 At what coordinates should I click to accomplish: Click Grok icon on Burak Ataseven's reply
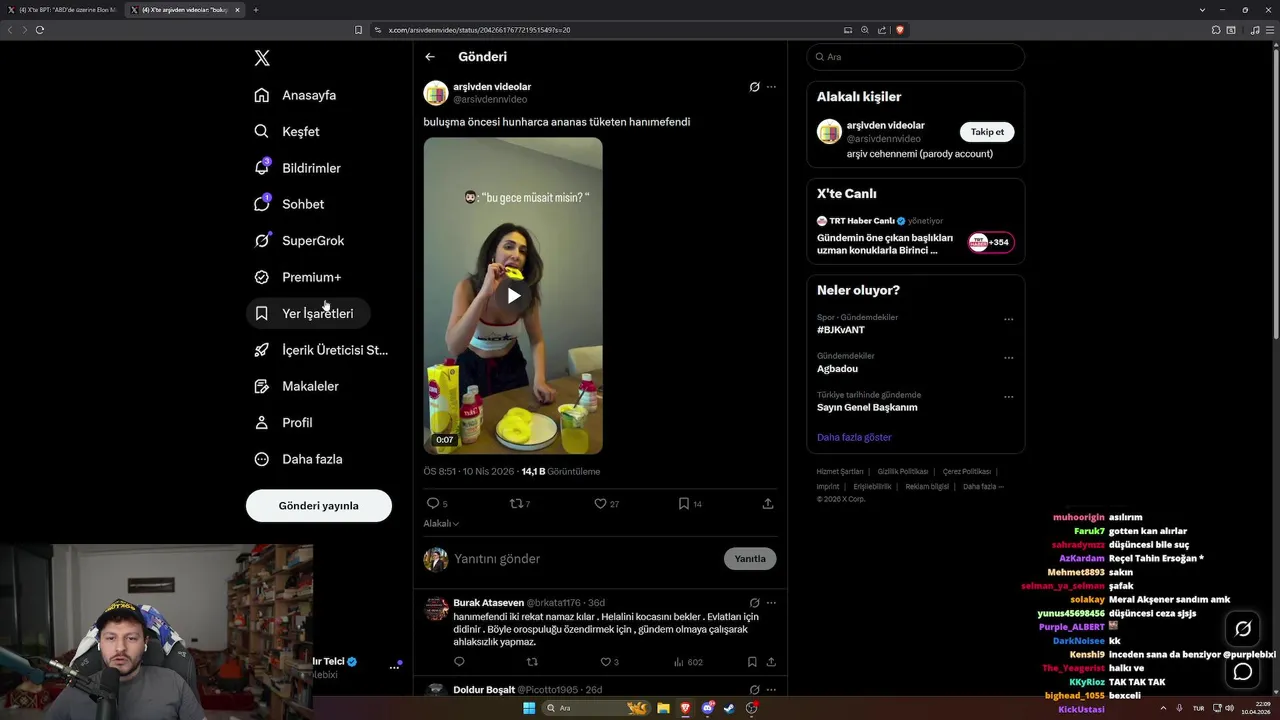point(754,603)
